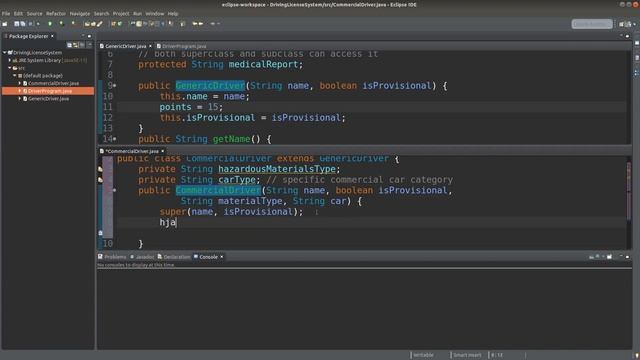Minimize the Console panel

[x=621, y=257]
